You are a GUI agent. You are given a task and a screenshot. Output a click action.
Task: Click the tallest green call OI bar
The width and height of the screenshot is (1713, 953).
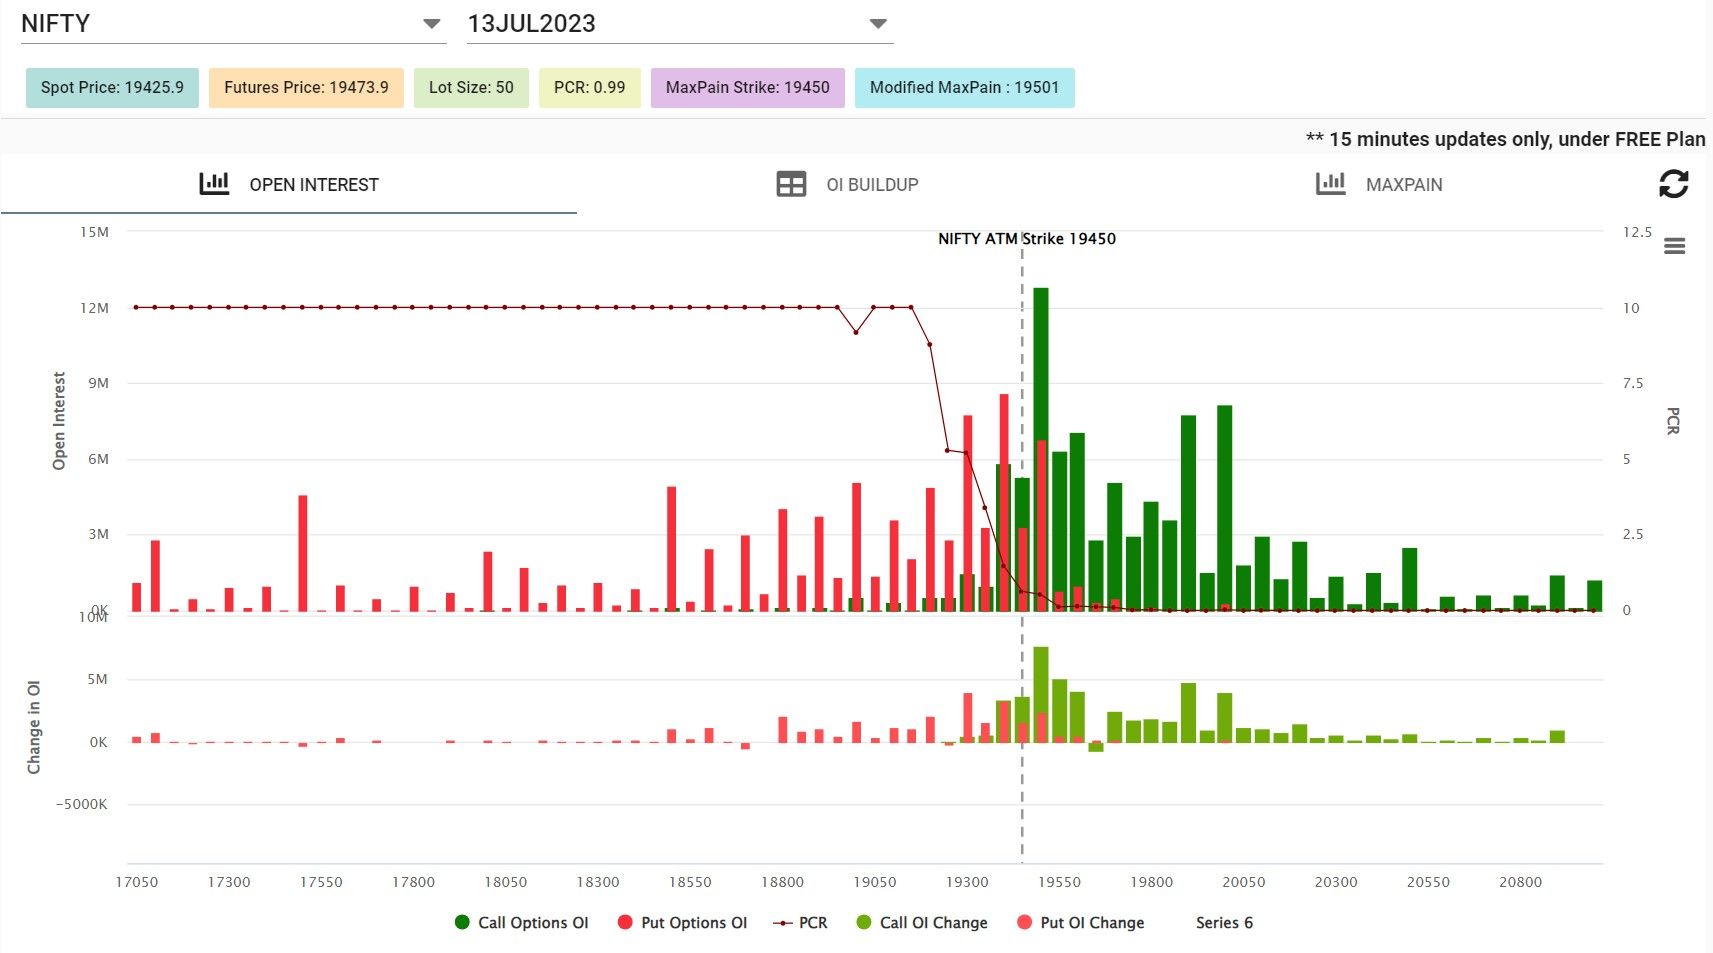click(1041, 449)
